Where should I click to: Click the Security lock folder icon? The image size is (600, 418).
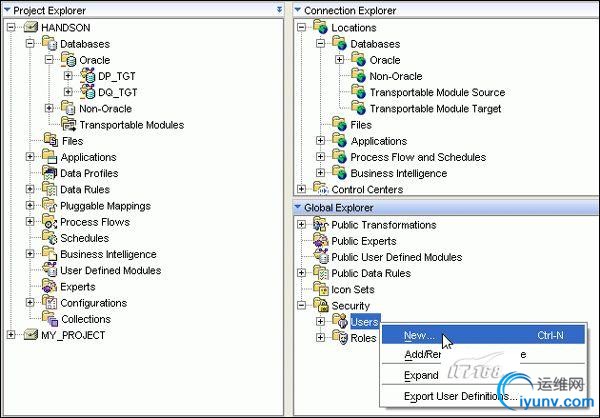(x=321, y=305)
